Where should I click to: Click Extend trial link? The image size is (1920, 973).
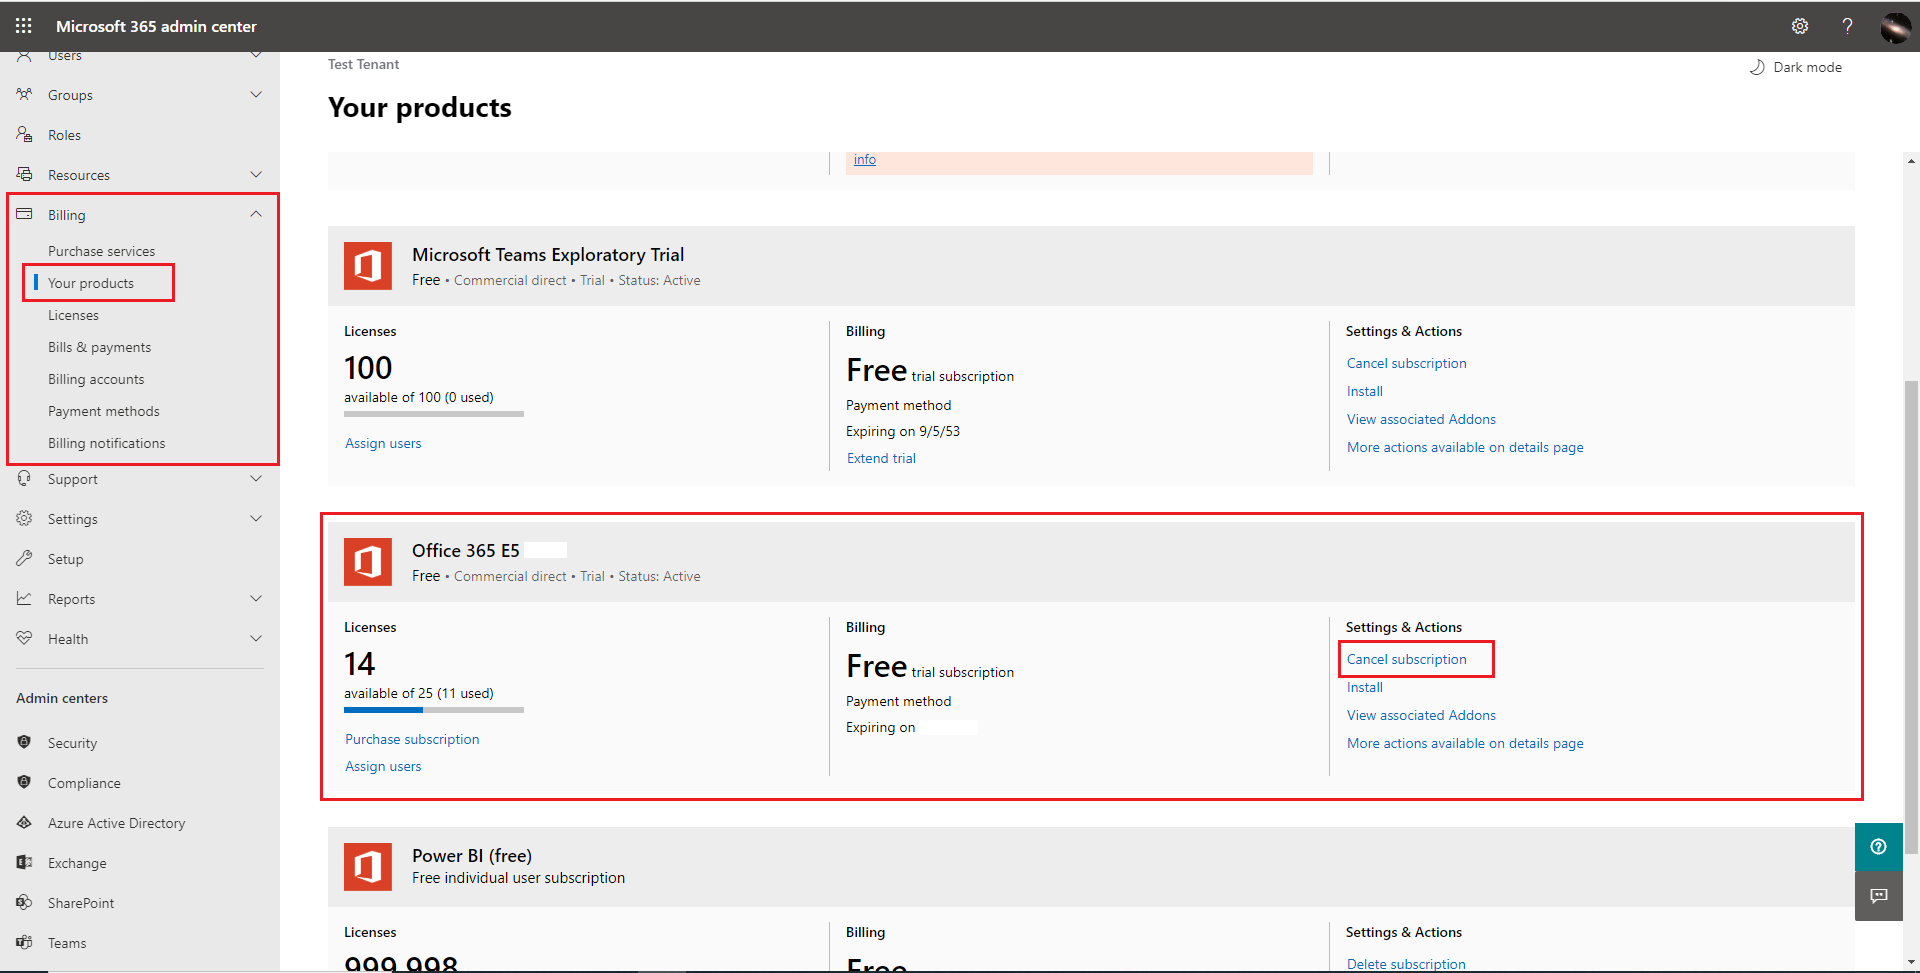[x=881, y=458]
